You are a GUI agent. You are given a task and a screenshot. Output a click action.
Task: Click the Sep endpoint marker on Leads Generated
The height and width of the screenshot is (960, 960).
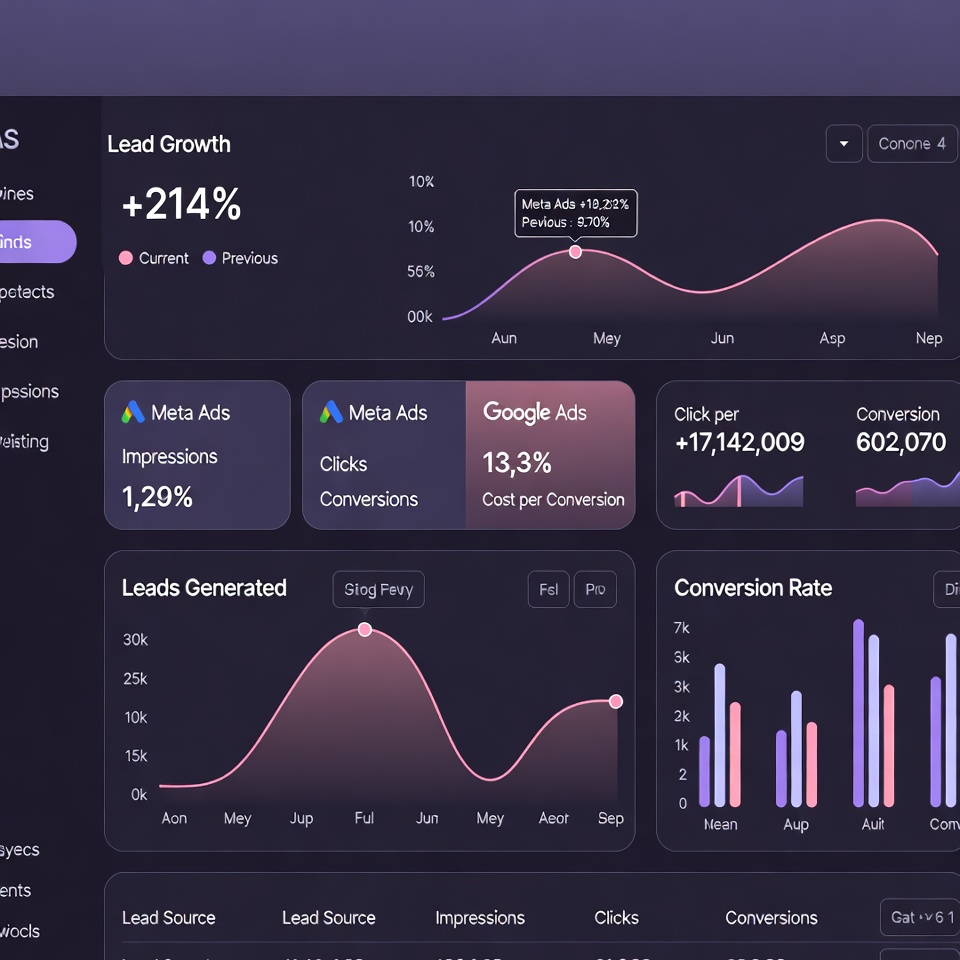tap(615, 701)
